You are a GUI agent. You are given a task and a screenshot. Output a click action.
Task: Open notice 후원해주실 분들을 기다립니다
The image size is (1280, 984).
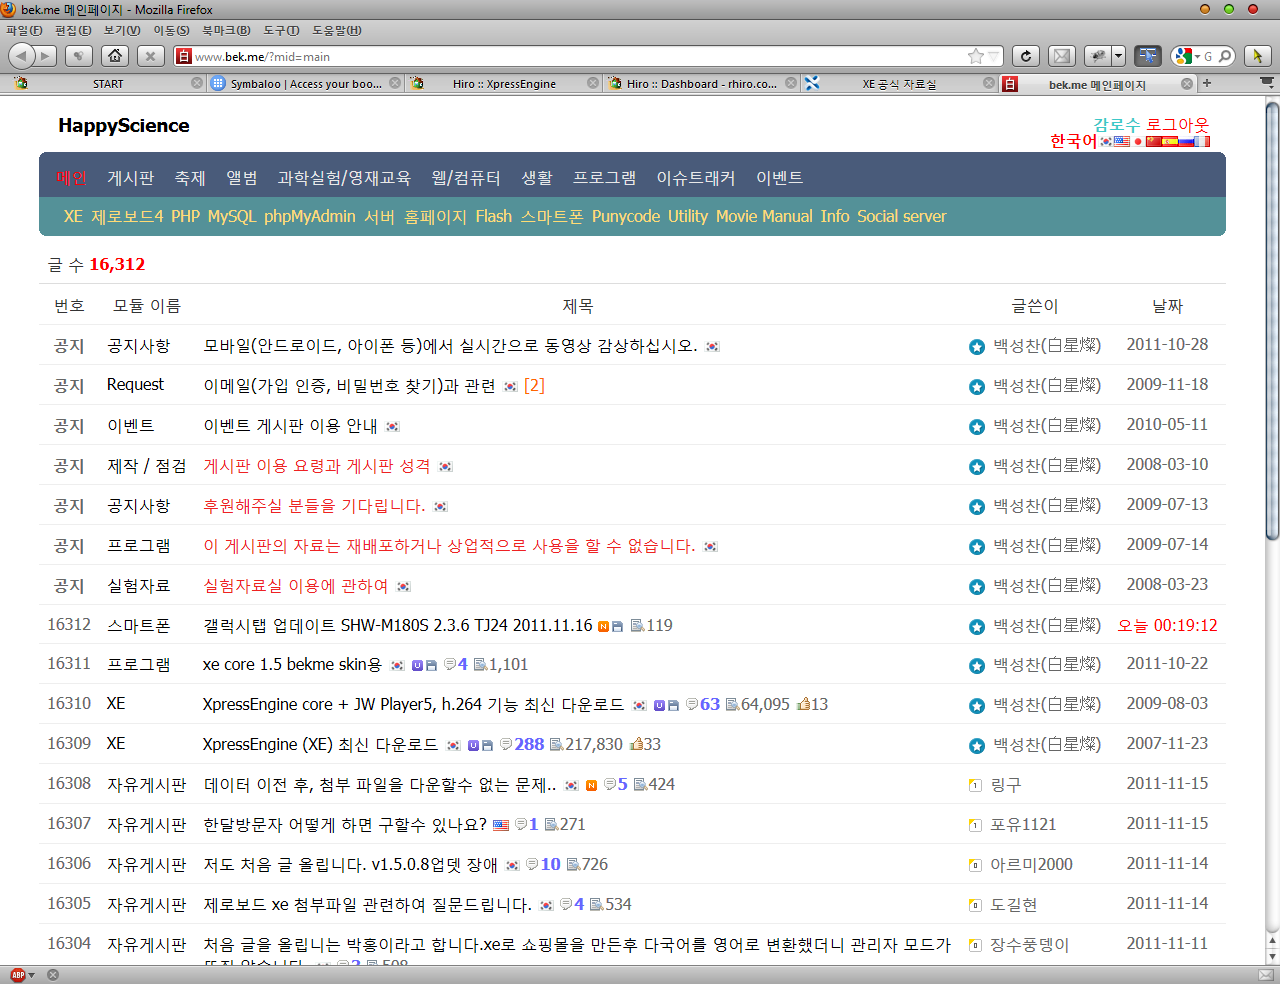click(314, 506)
